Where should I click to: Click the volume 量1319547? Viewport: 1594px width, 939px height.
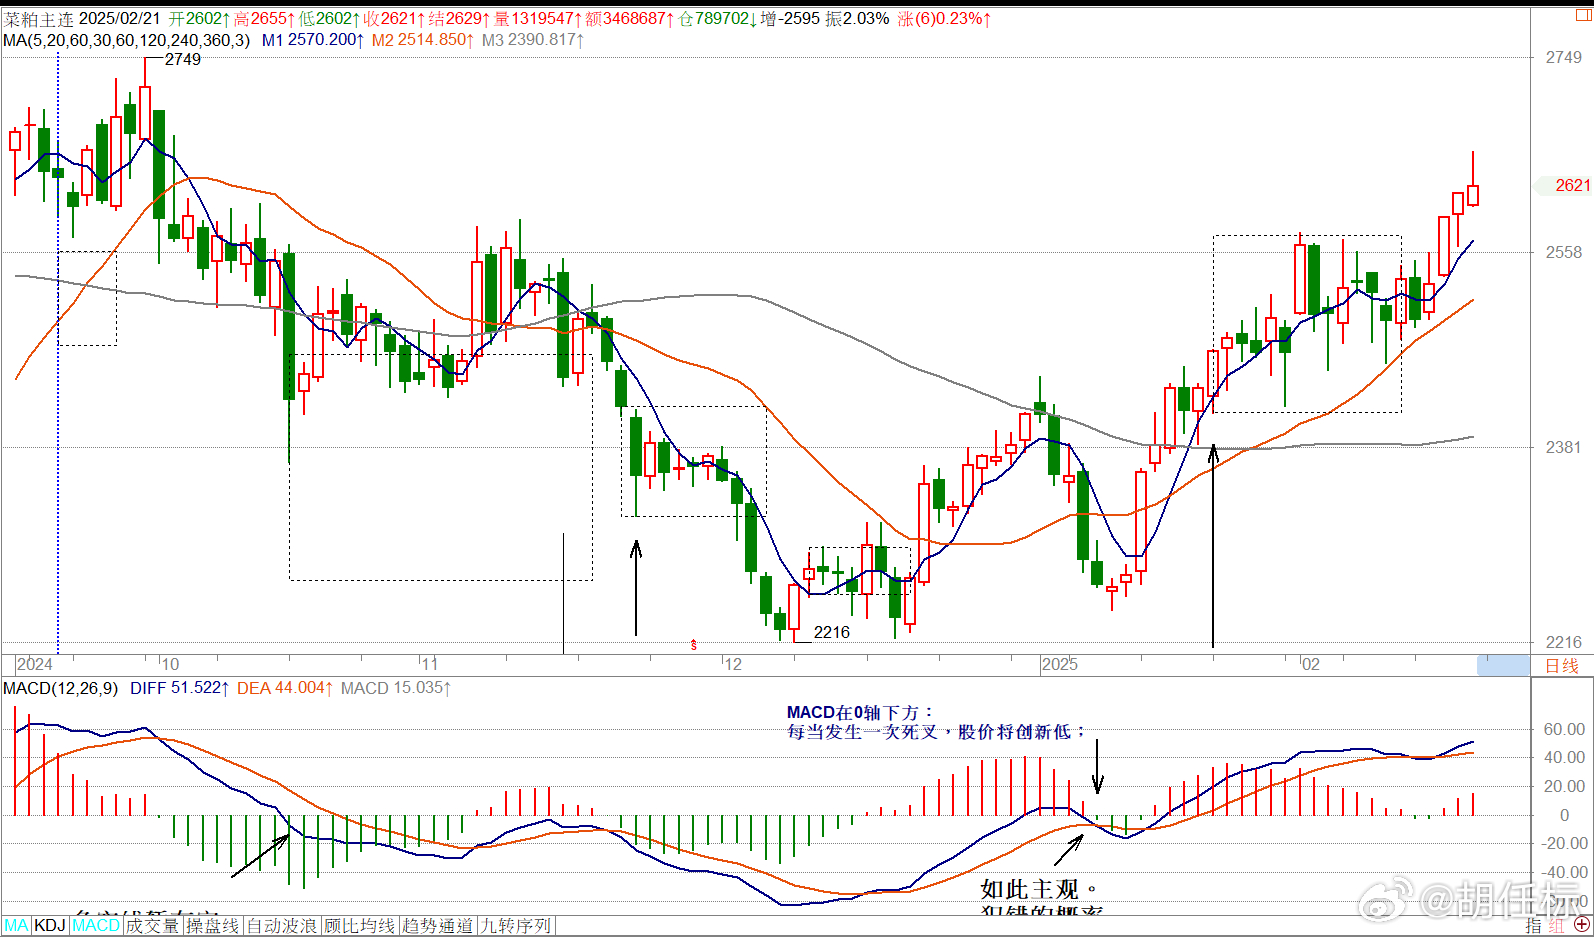click(x=538, y=19)
